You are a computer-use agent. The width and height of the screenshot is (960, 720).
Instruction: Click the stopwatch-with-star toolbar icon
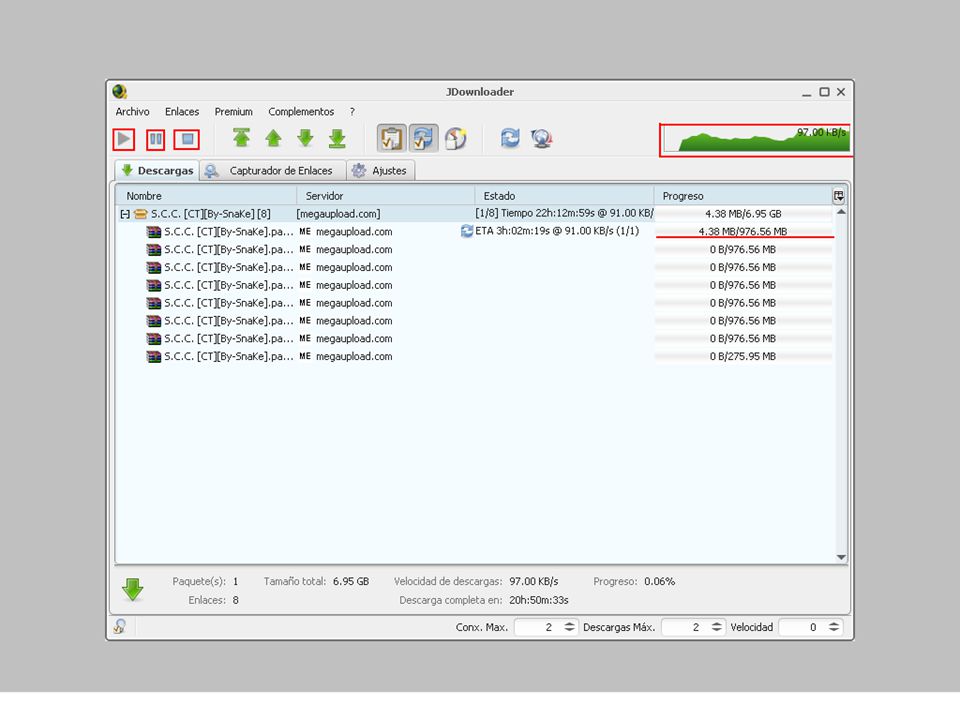click(455, 138)
